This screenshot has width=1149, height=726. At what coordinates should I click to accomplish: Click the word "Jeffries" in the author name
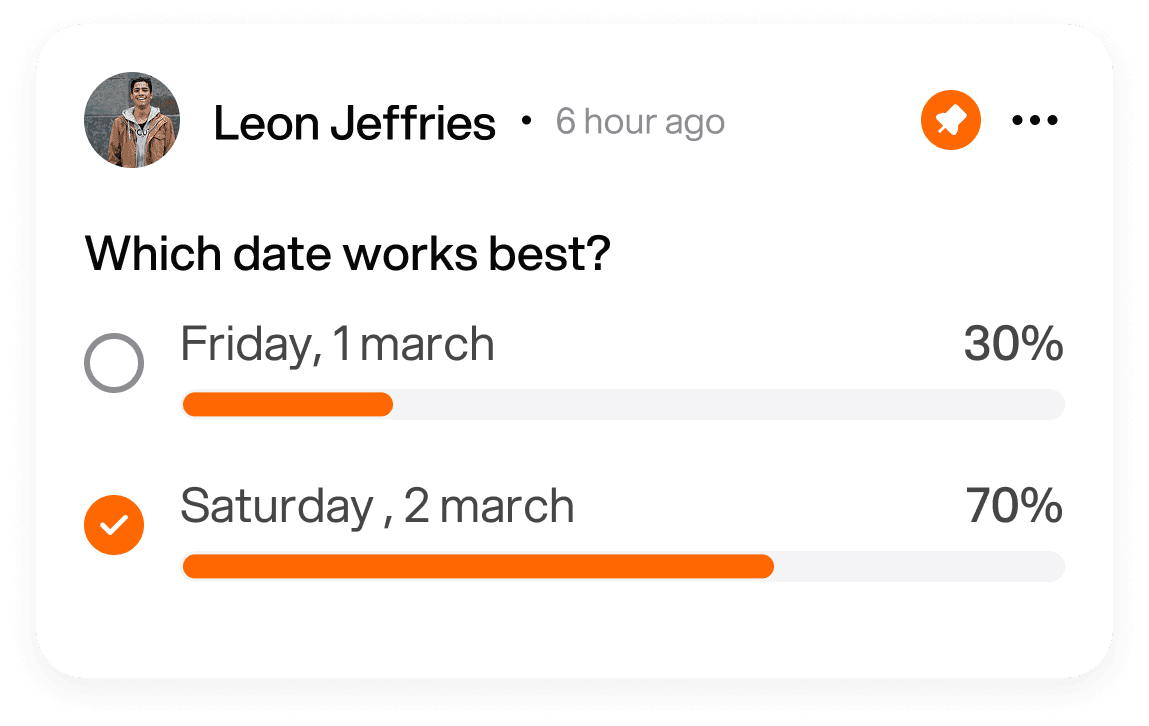pos(414,123)
